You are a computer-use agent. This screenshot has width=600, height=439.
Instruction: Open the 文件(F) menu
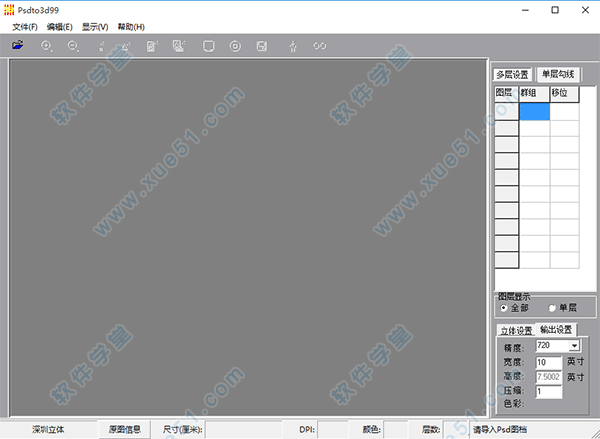tap(25, 27)
